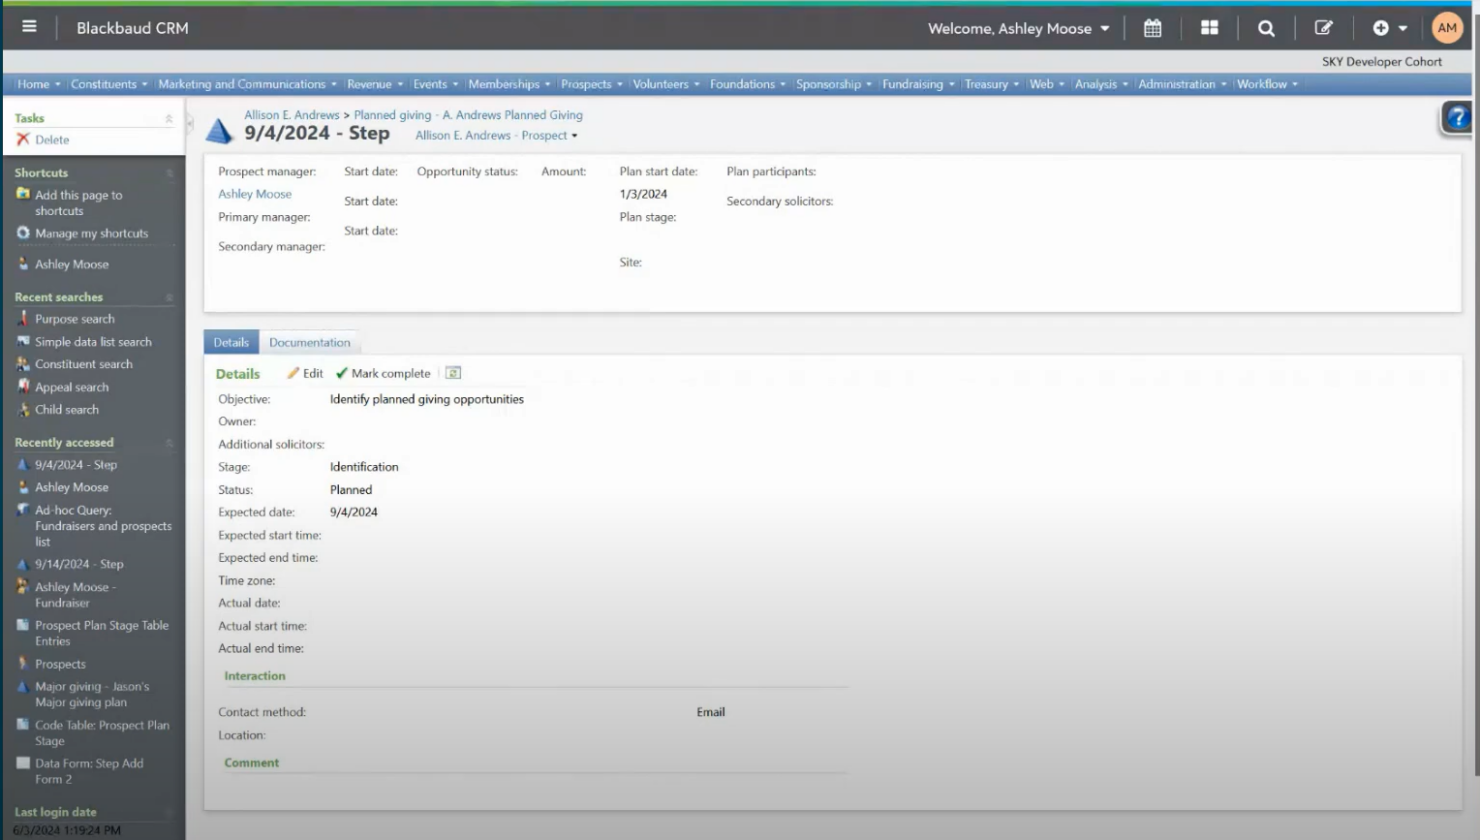Collapse the Recently accessed section
The height and width of the screenshot is (840, 1480).
click(169, 442)
